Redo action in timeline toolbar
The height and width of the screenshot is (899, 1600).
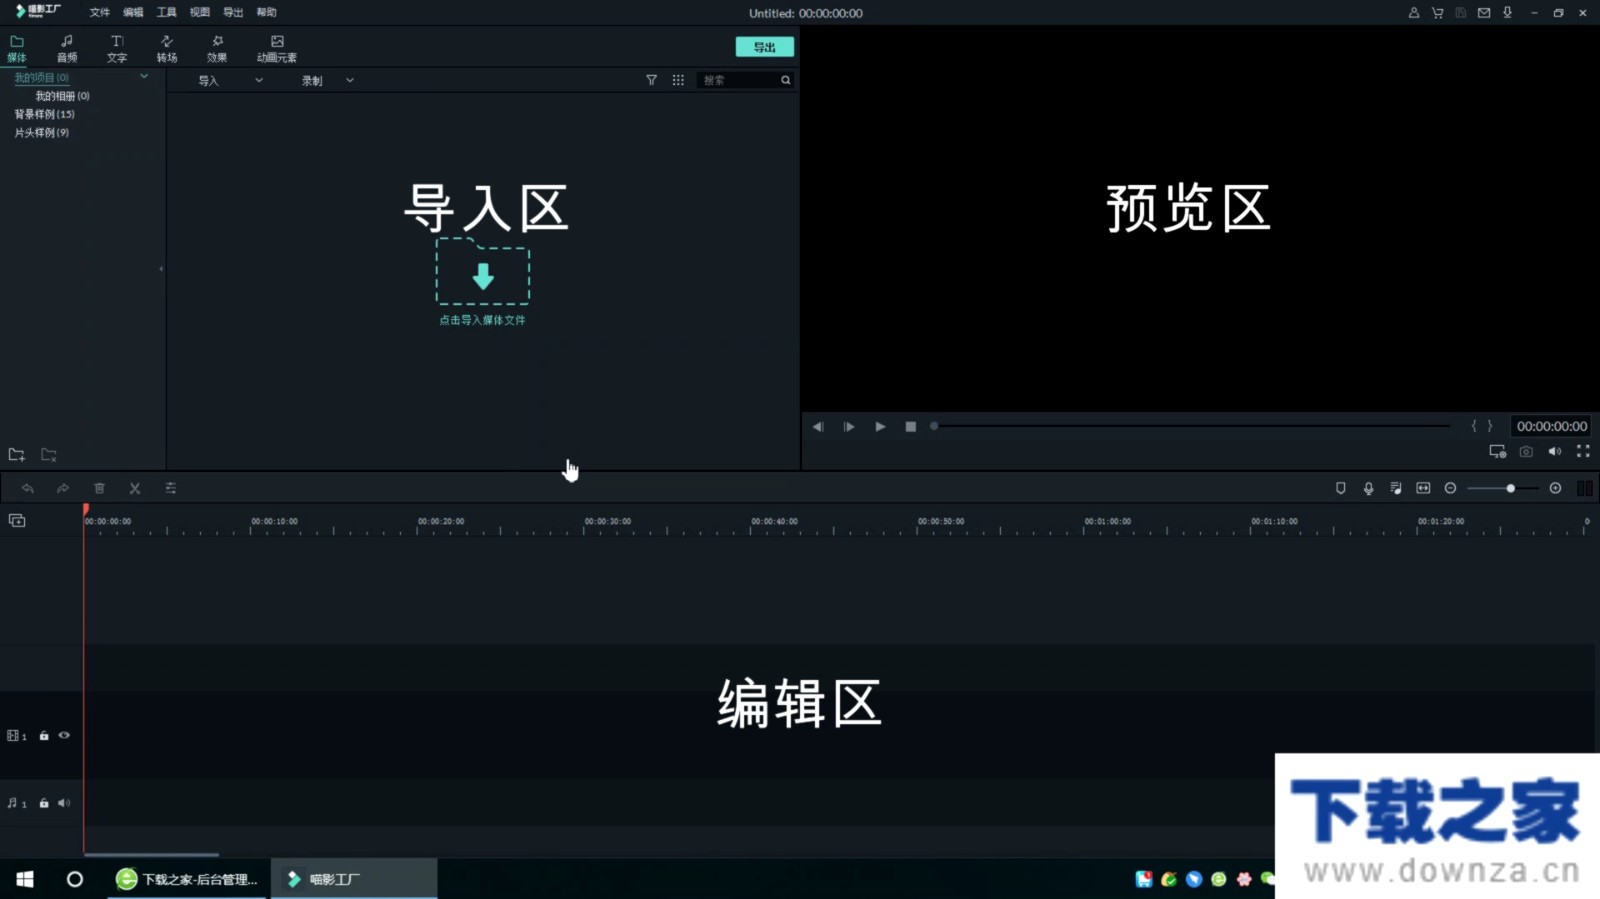[x=63, y=489]
